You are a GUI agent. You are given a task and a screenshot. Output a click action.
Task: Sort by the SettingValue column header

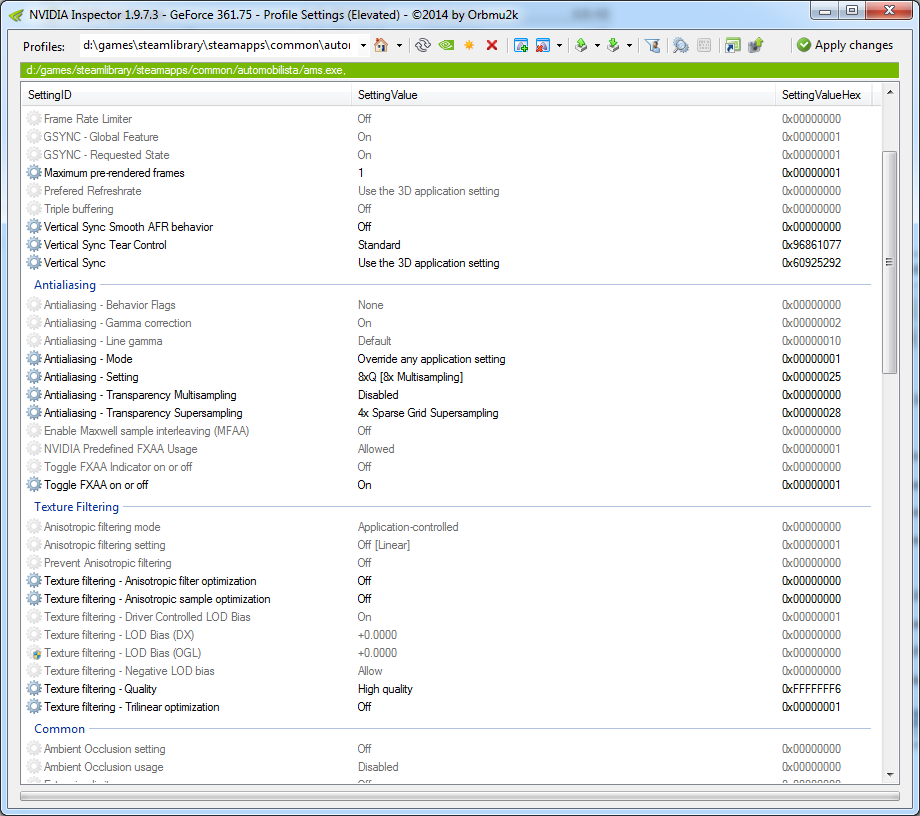[x=564, y=95]
